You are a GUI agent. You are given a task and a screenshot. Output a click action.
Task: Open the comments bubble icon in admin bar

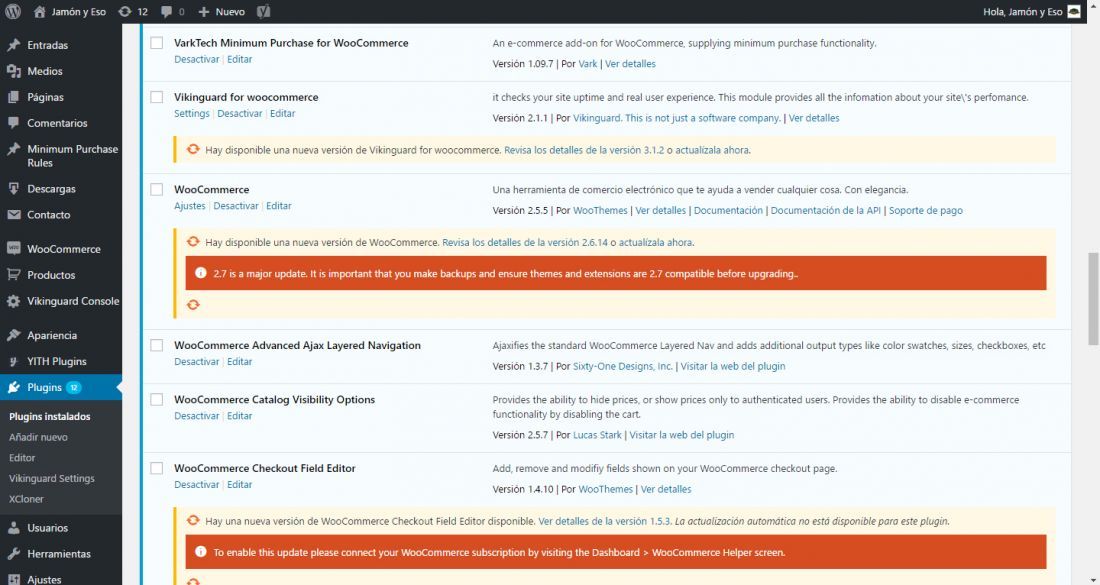(x=166, y=11)
